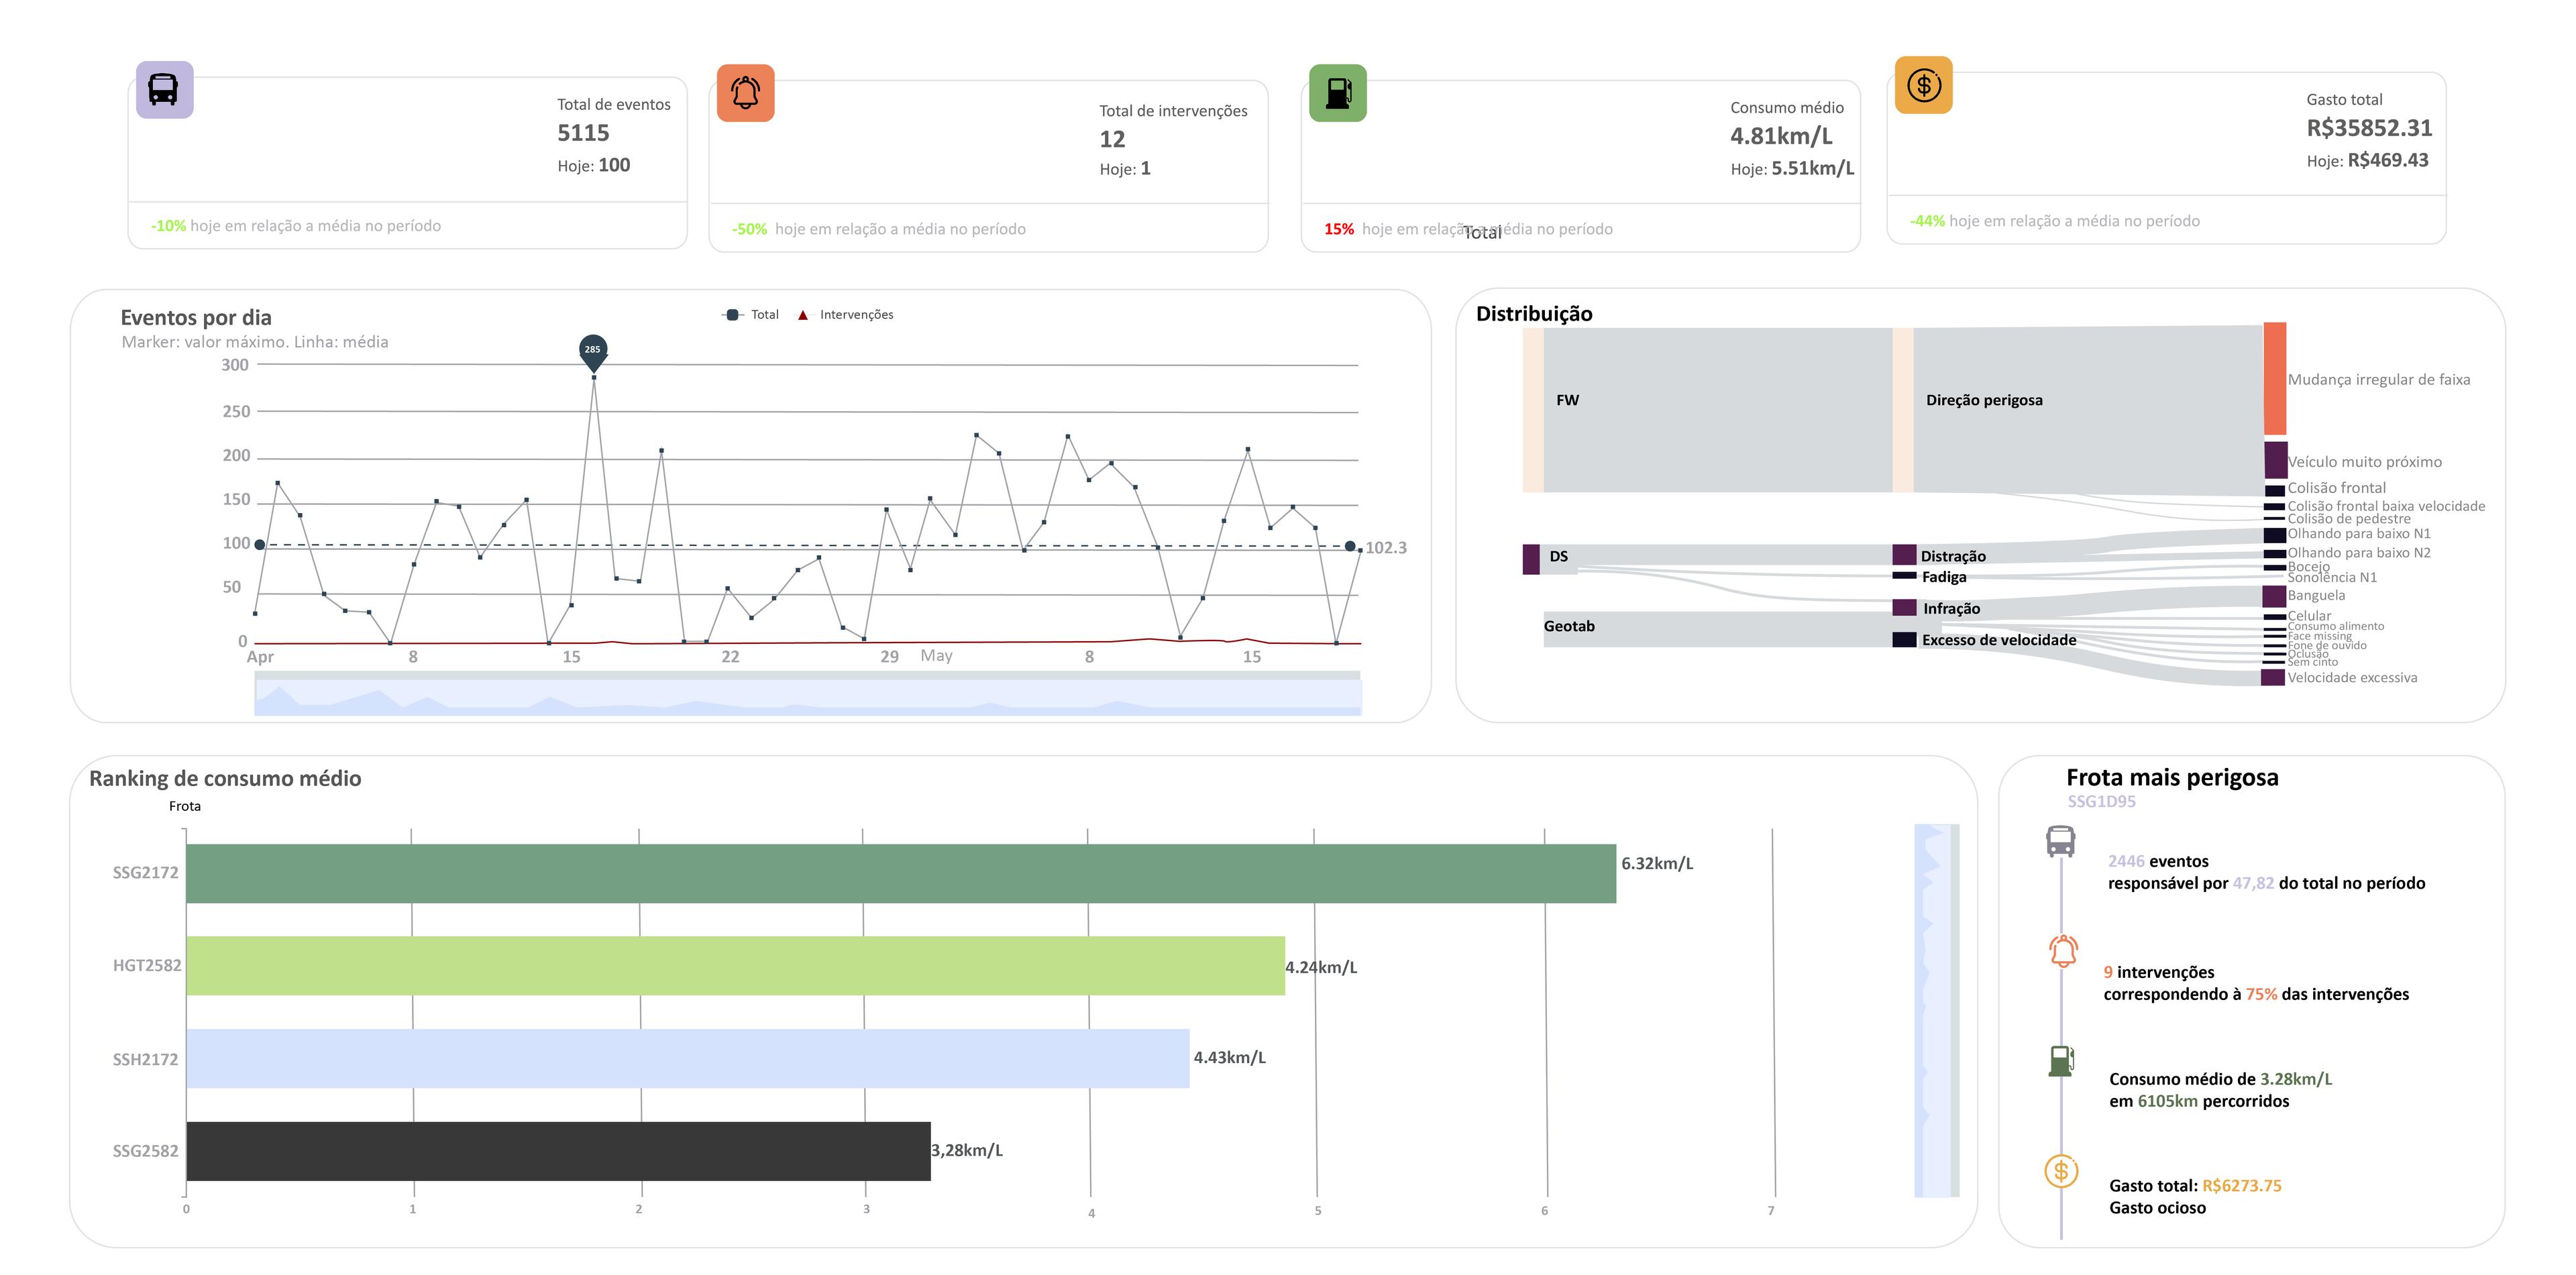
Task: Click the SSG1D95 fleet identifier link
Action: [x=2101, y=802]
